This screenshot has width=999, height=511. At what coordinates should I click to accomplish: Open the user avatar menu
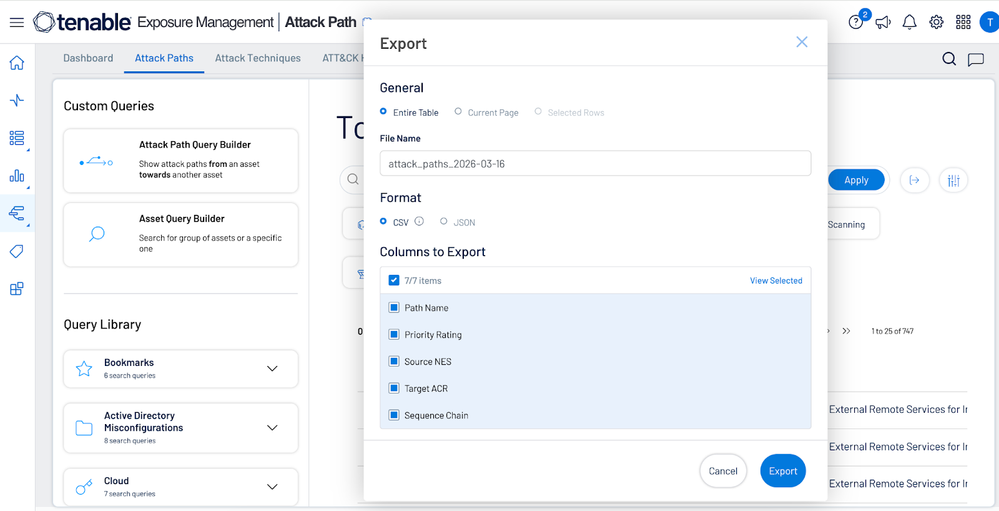coord(989,22)
